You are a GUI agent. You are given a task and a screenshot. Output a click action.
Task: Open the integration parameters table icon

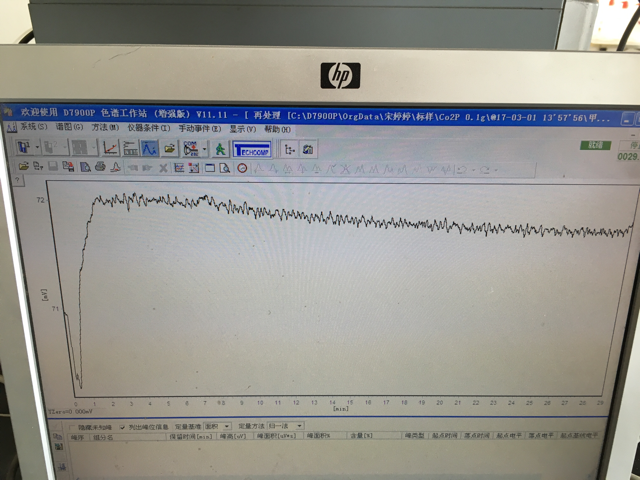click(130, 148)
